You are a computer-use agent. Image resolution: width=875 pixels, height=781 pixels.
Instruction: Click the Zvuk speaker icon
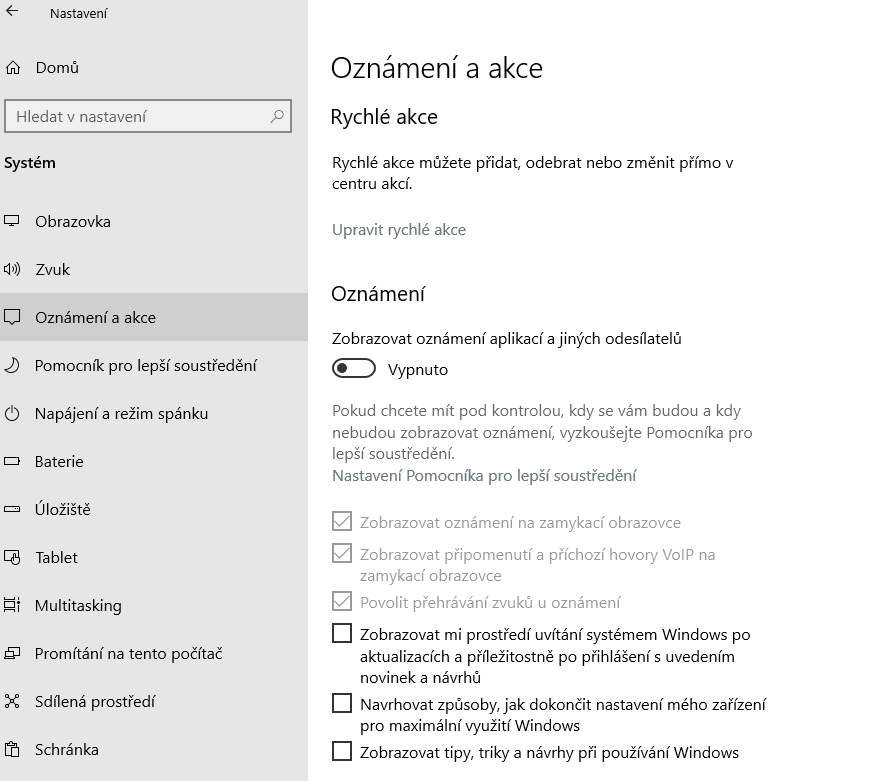click(13, 269)
